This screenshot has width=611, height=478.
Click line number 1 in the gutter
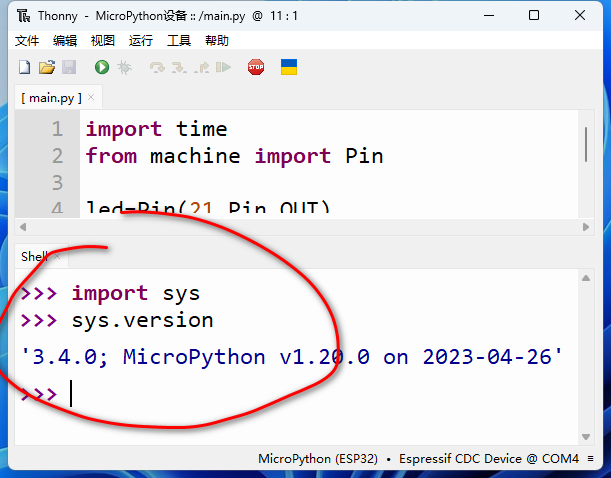57,129
